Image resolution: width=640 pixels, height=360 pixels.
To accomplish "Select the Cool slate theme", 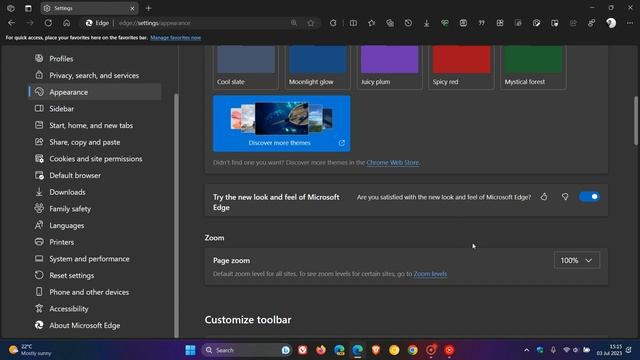I will pos(246,67).
